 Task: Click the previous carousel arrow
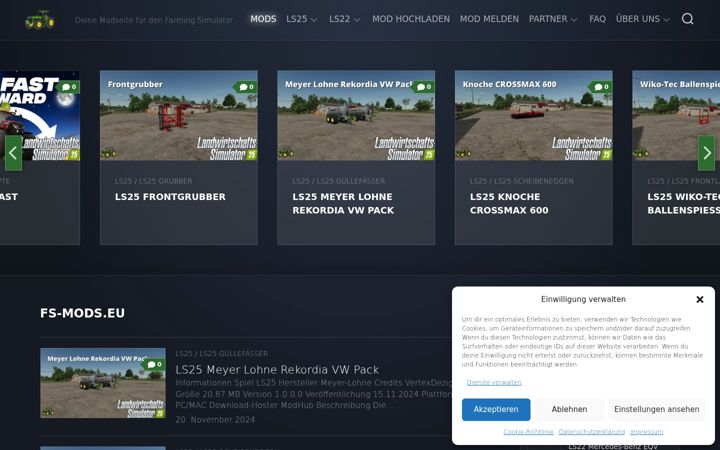pos(13,153)
